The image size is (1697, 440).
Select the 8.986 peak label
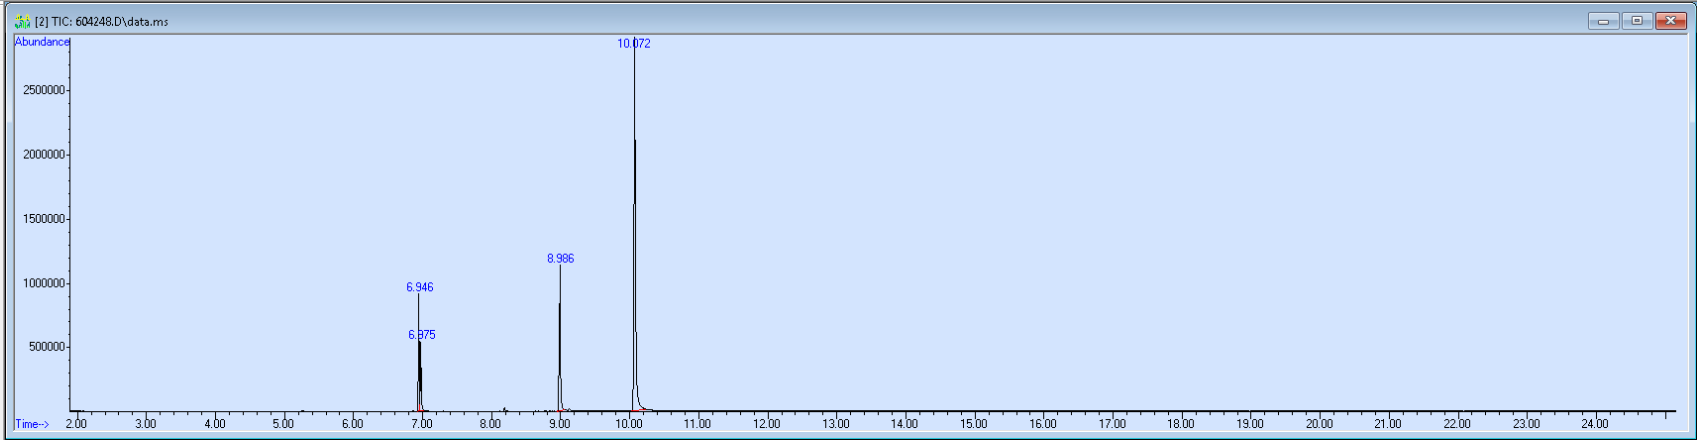[x=560, y=259]
